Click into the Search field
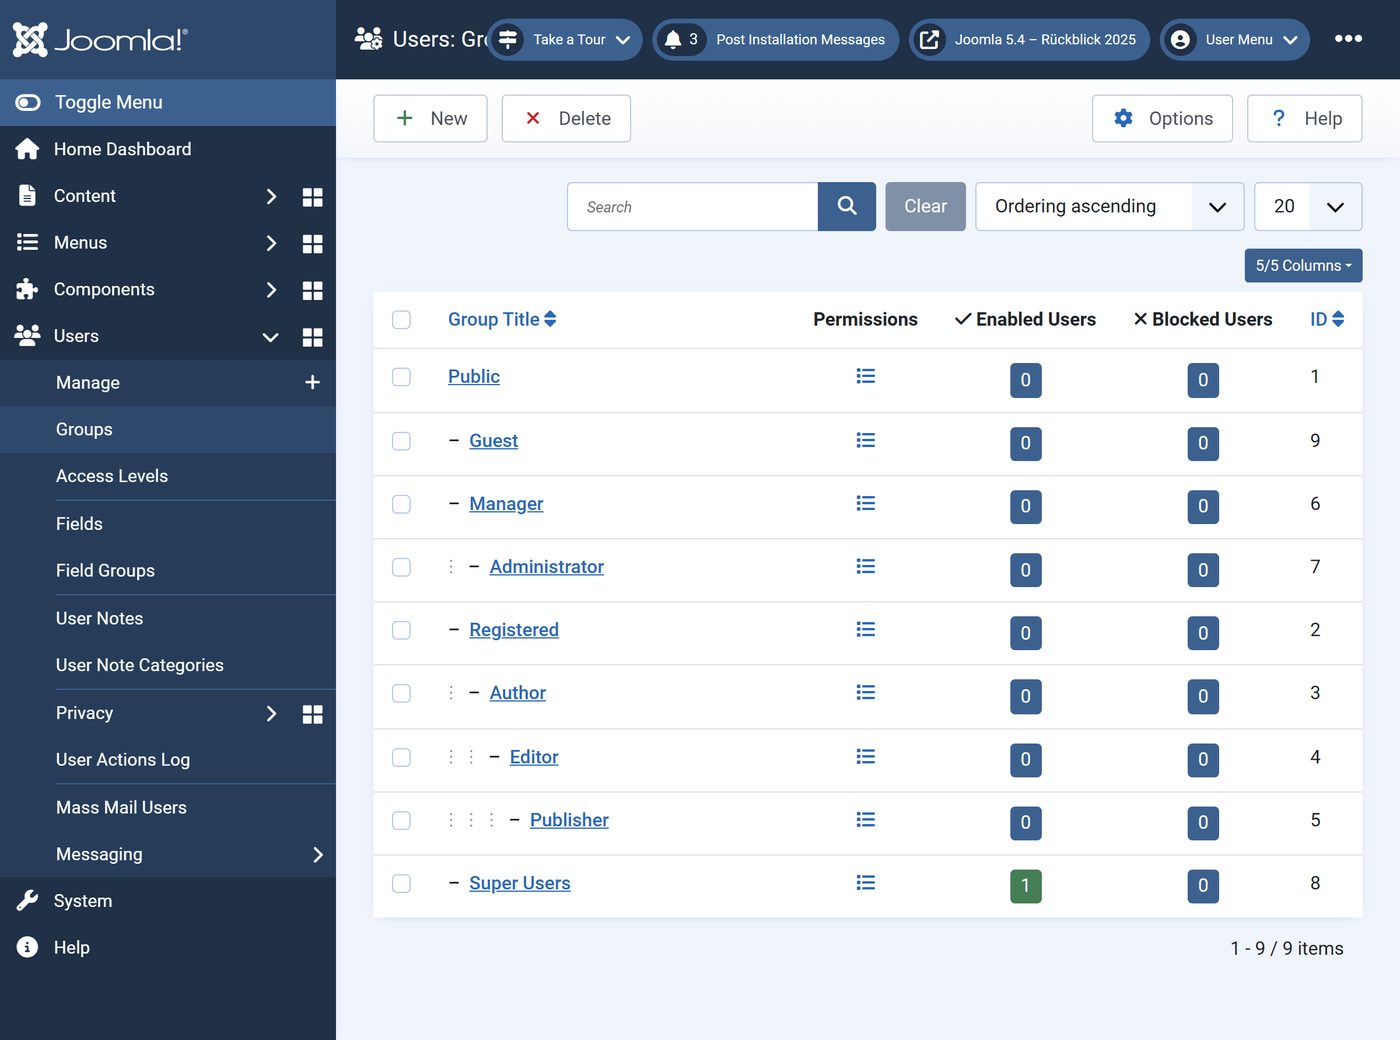 coord(693,206)
